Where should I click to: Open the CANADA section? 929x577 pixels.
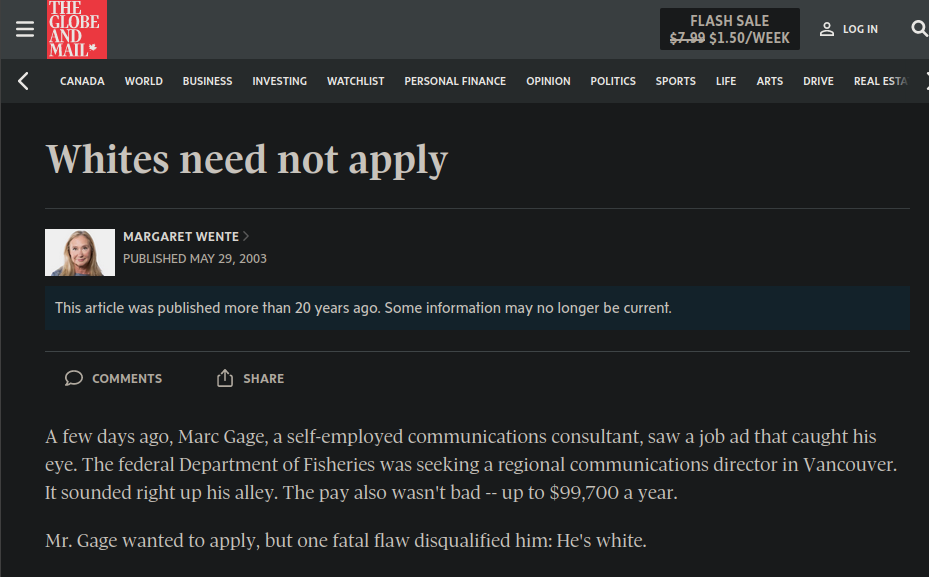click(x=82, y=81)
